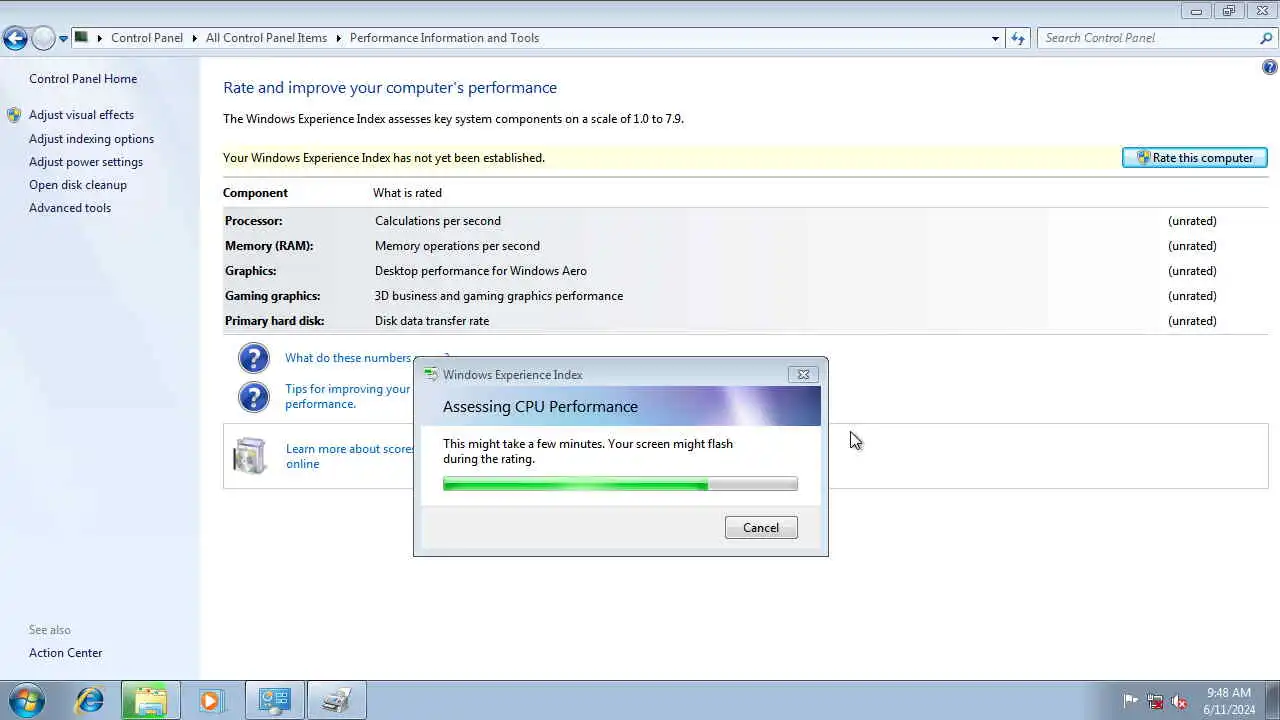This screenshot has width=1280, height=720.
Task: Refresh the Control Panel page
Action: click(x=1018, y=38)
